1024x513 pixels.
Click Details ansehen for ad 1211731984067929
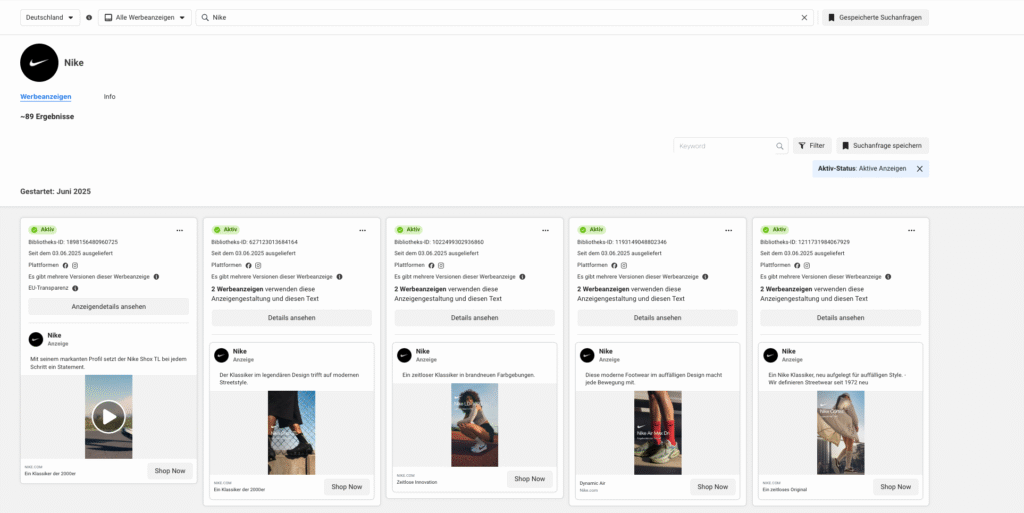(840, 318)
